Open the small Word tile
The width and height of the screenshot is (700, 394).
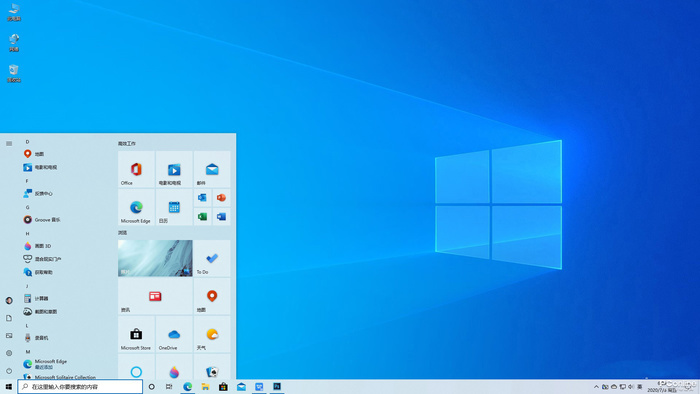(x=221, y=216)
